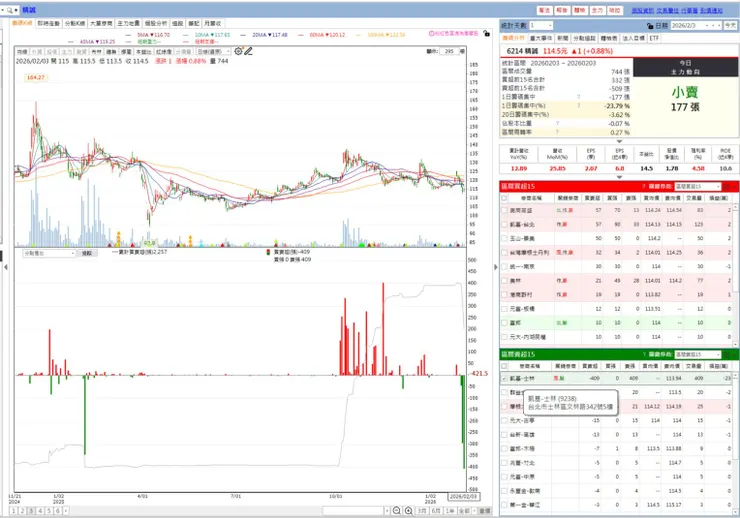Click help icon beside 區間周轉率

[557, 133]
